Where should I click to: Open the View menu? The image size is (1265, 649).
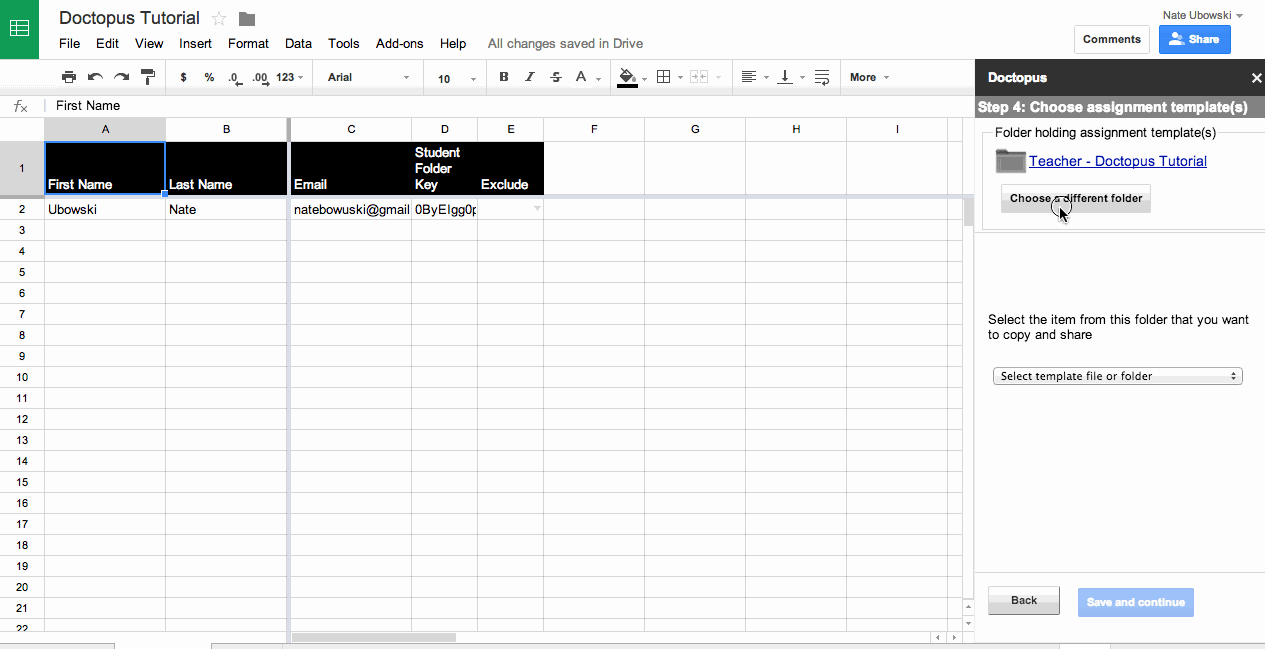(149, 43)
